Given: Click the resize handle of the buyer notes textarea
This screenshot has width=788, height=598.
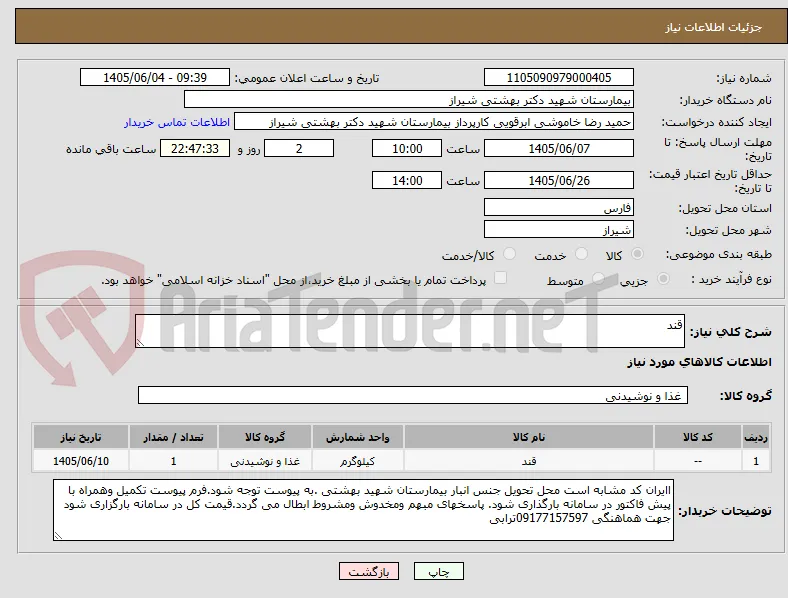Looking at the screenshot, I should coord(58,536).
